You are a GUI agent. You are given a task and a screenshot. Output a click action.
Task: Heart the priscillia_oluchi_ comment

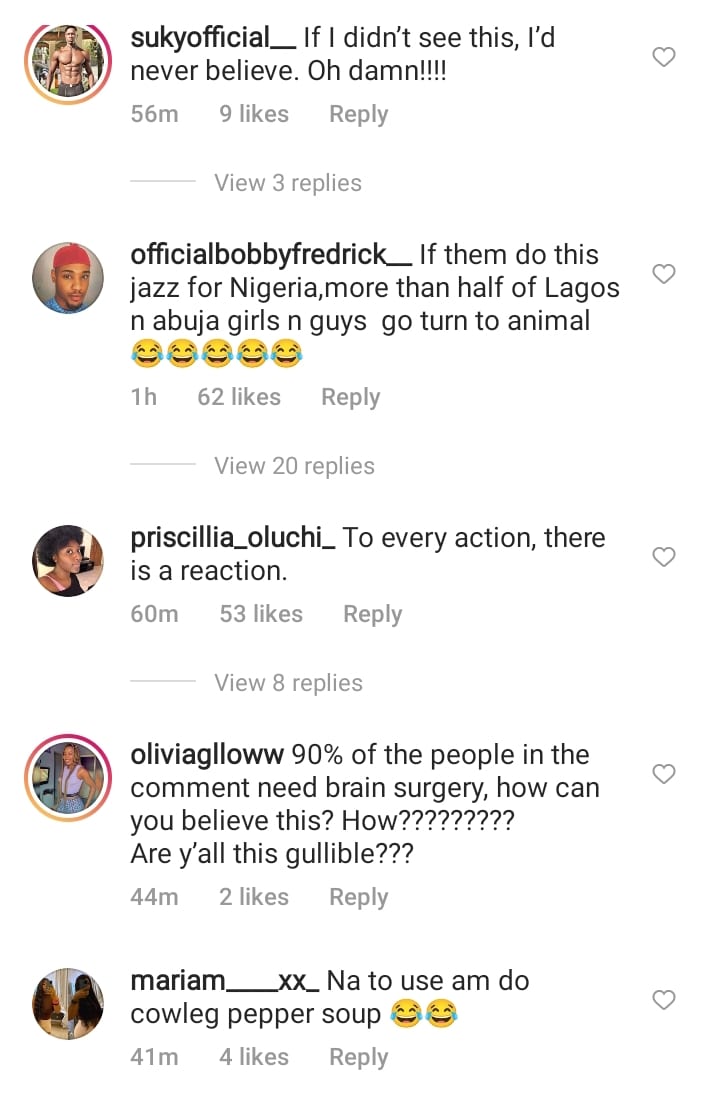[664, 557]
